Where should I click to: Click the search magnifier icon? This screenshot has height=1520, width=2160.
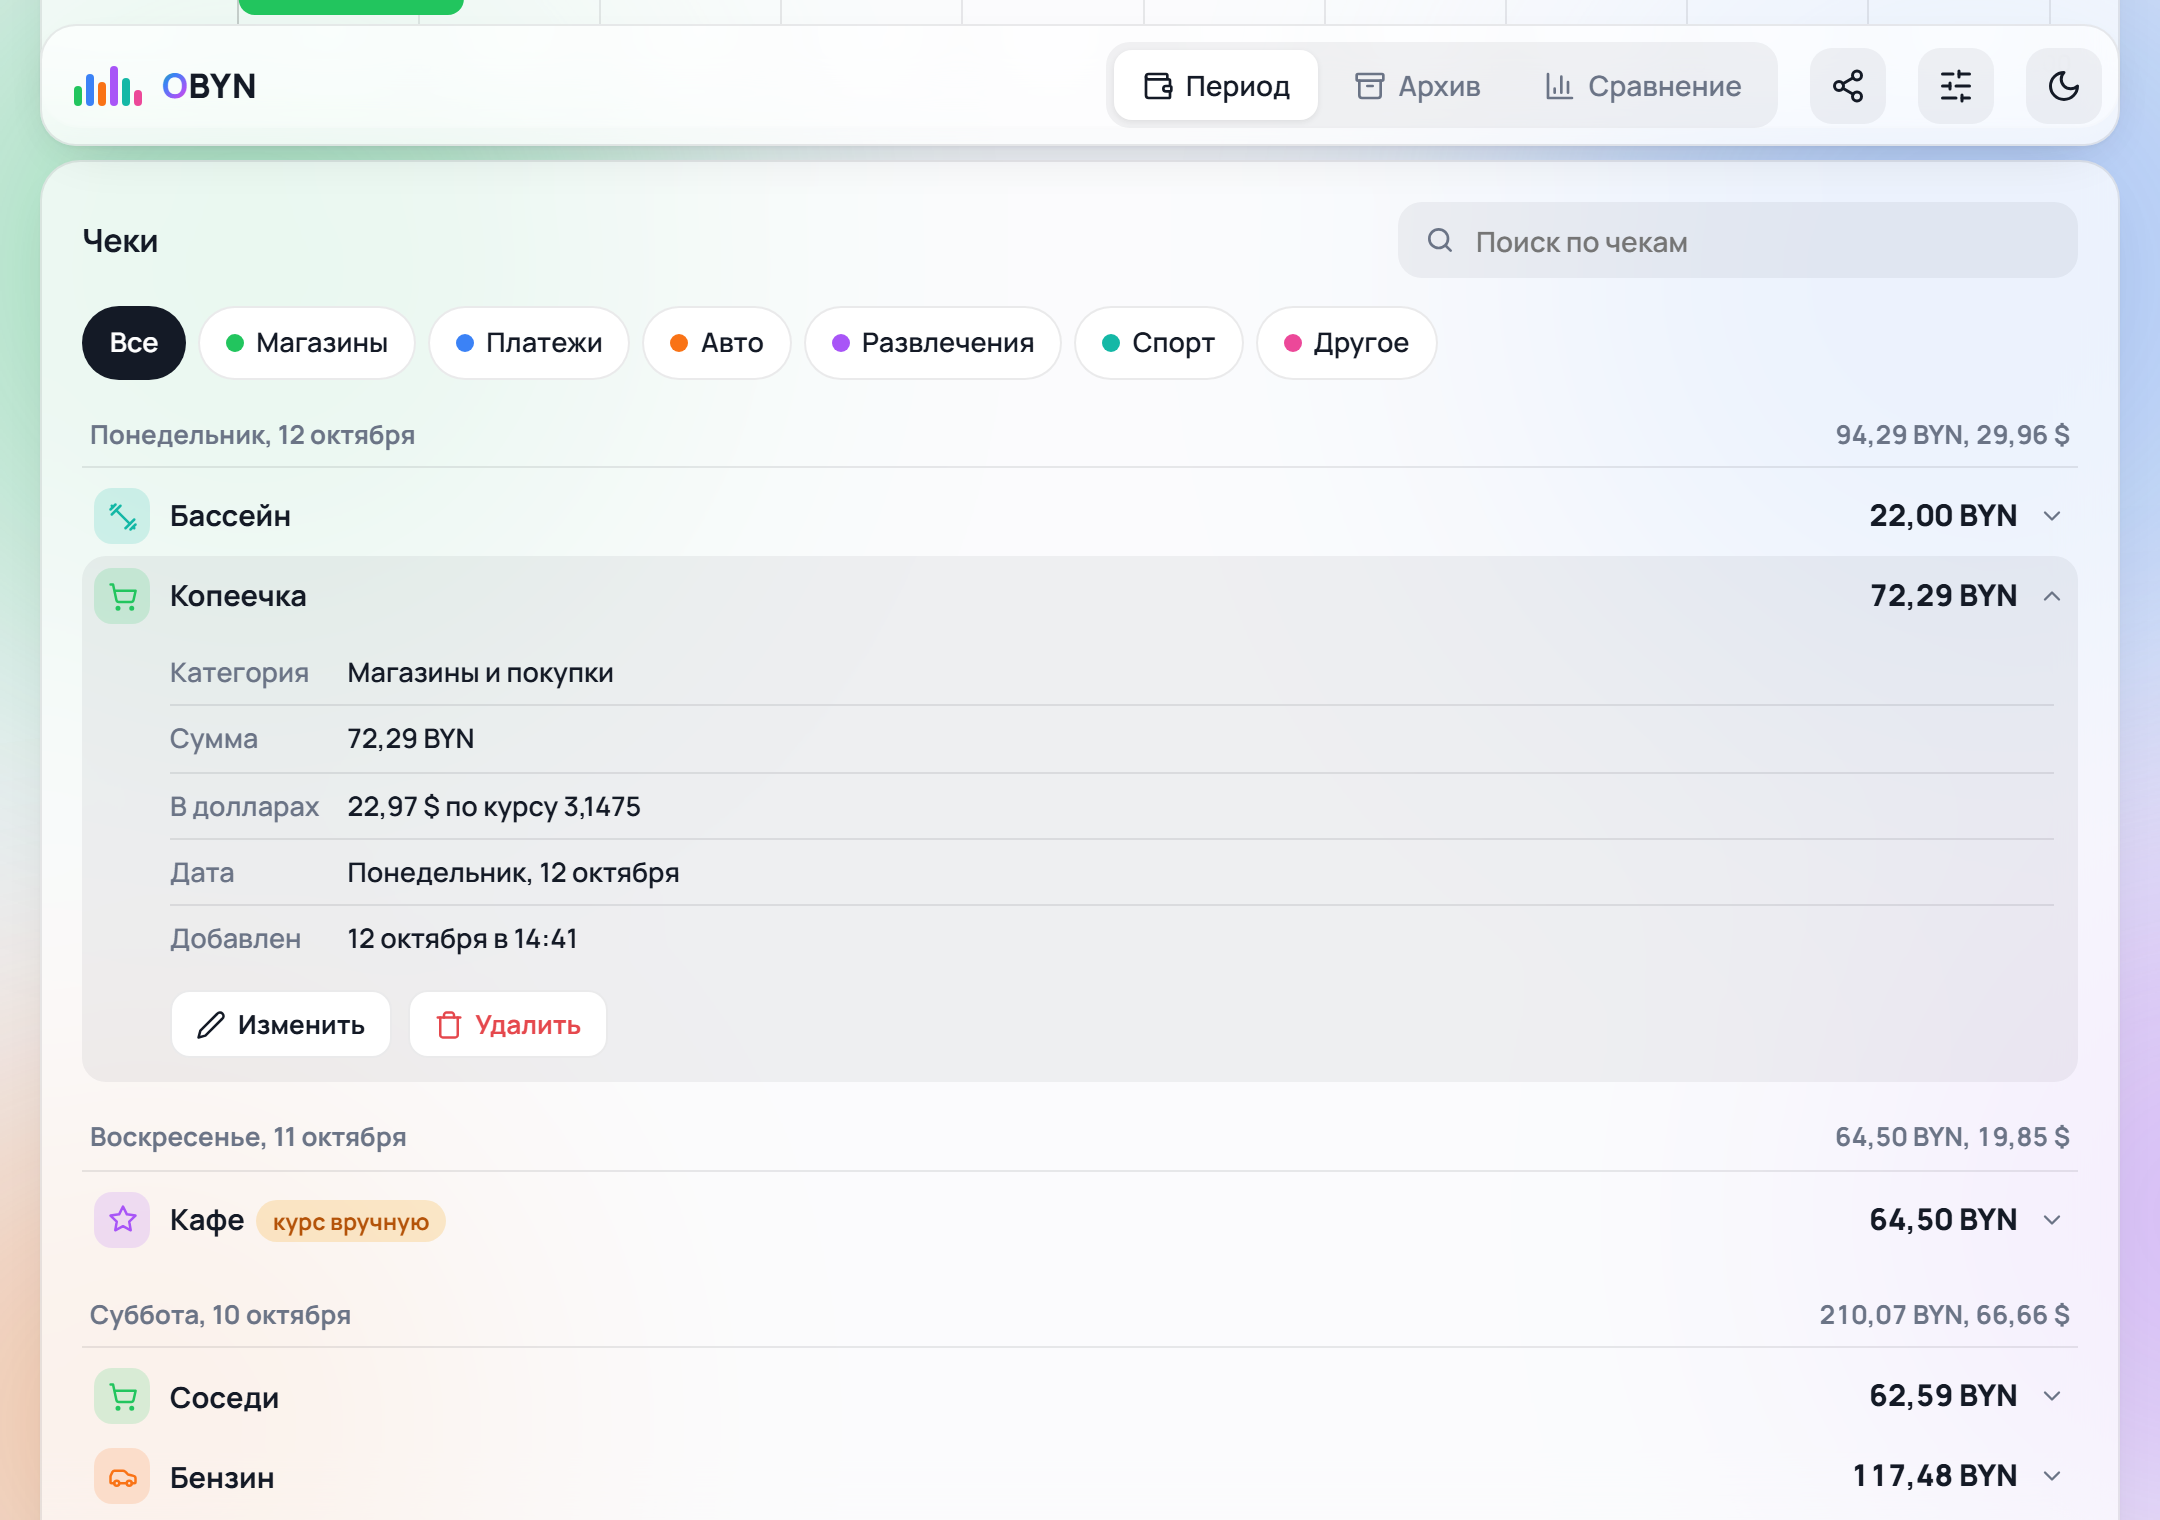pyautogui.click(x=1440, y=240)
